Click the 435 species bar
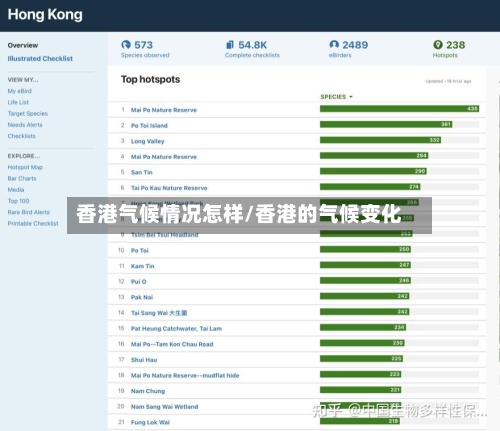500x431 pixels. [399, 109]
